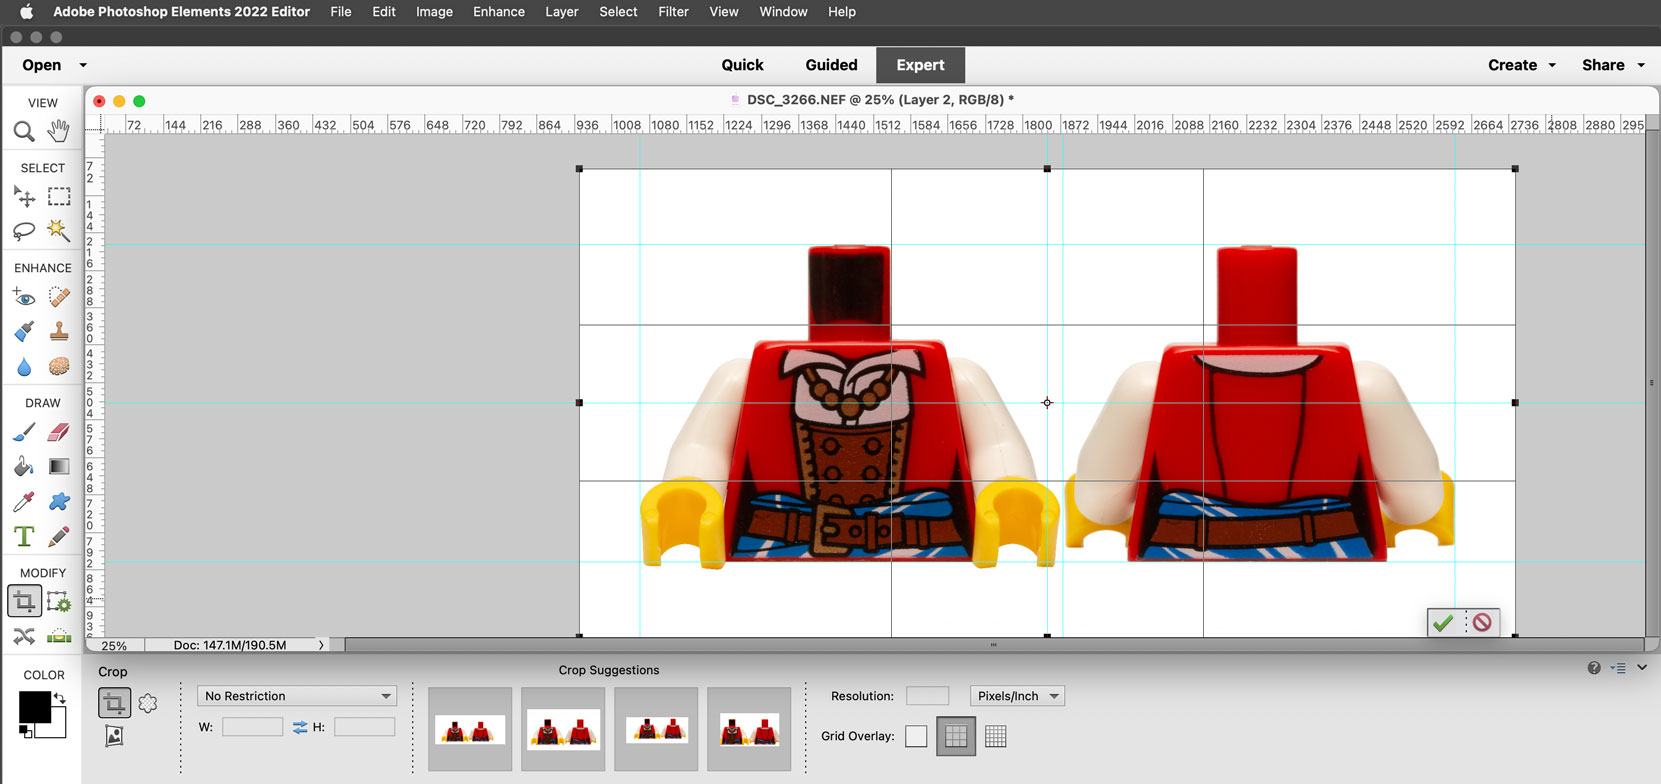Select the Brush tool
This screenshot has height=784, width=1661.
click(x=24, y=432)
